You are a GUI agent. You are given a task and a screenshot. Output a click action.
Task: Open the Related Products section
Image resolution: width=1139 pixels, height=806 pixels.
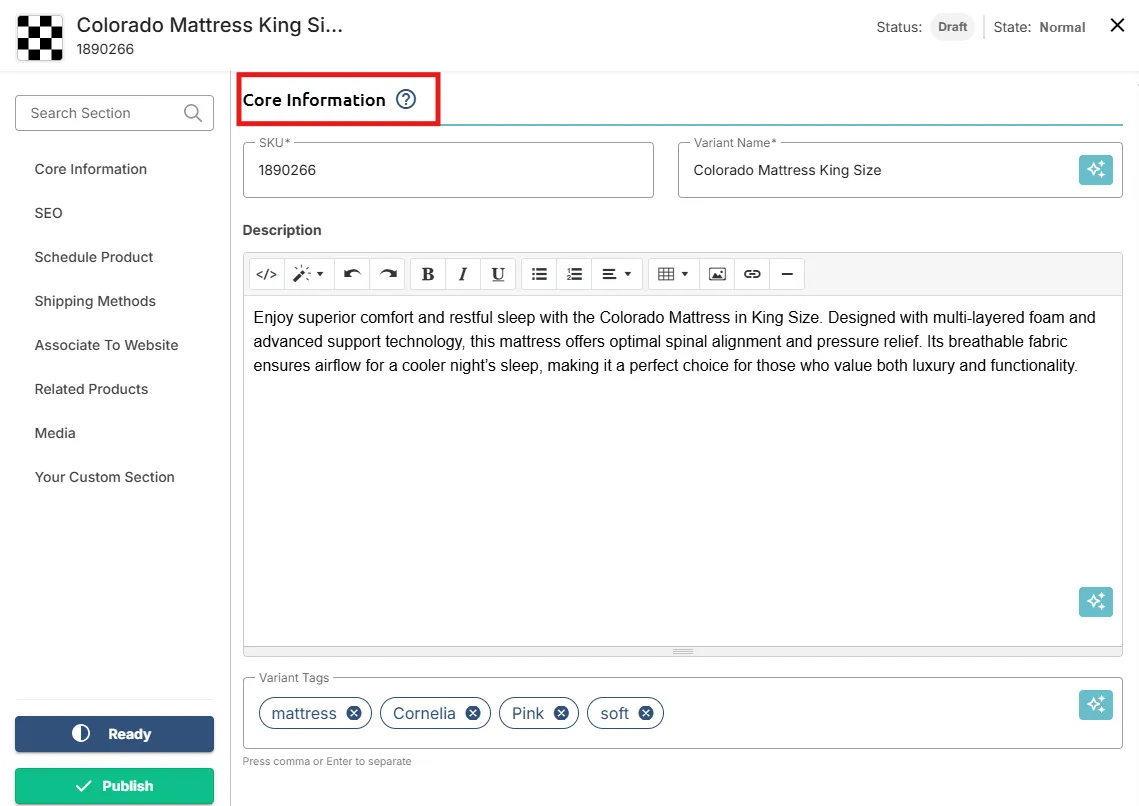pos(92,389)
